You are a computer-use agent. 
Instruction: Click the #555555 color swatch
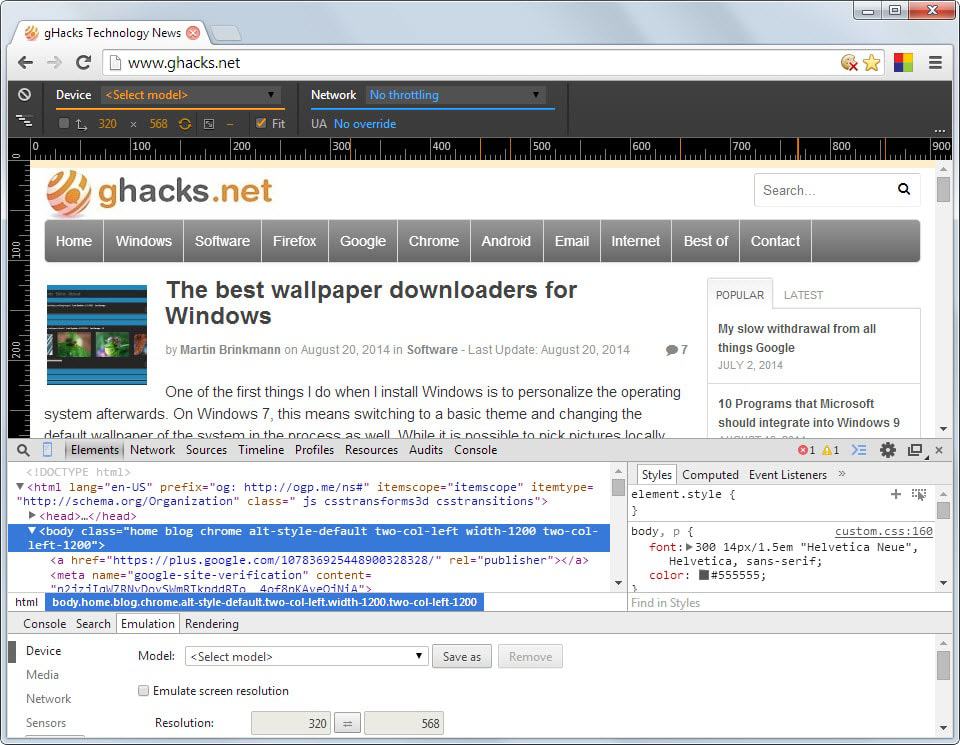click(703, 575)
